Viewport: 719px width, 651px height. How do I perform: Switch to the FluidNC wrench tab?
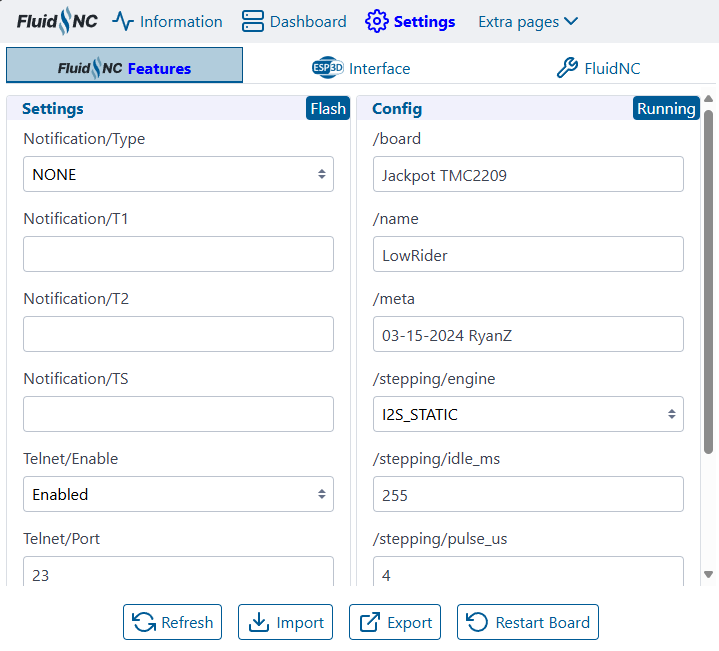tap(598, 68)
